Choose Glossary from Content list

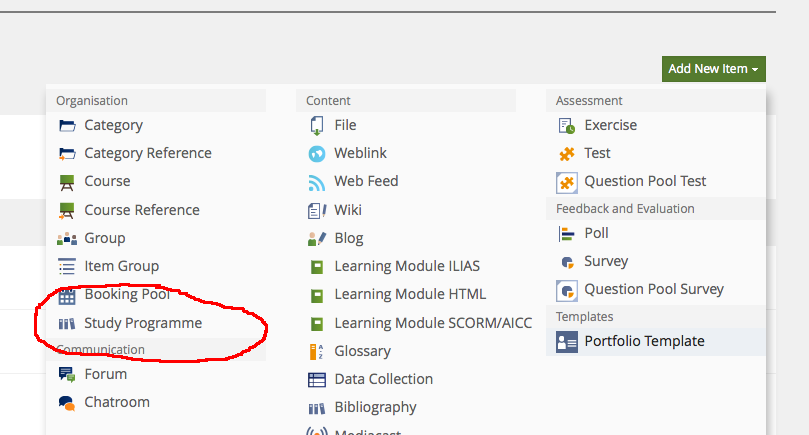tap(362, 351)
